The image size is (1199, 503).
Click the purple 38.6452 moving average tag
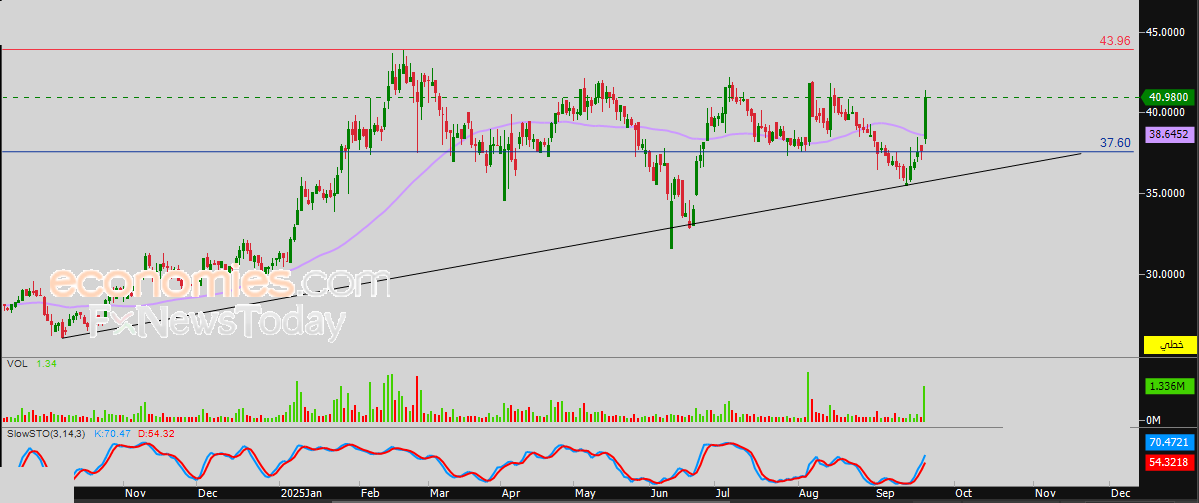[1168, 134]
